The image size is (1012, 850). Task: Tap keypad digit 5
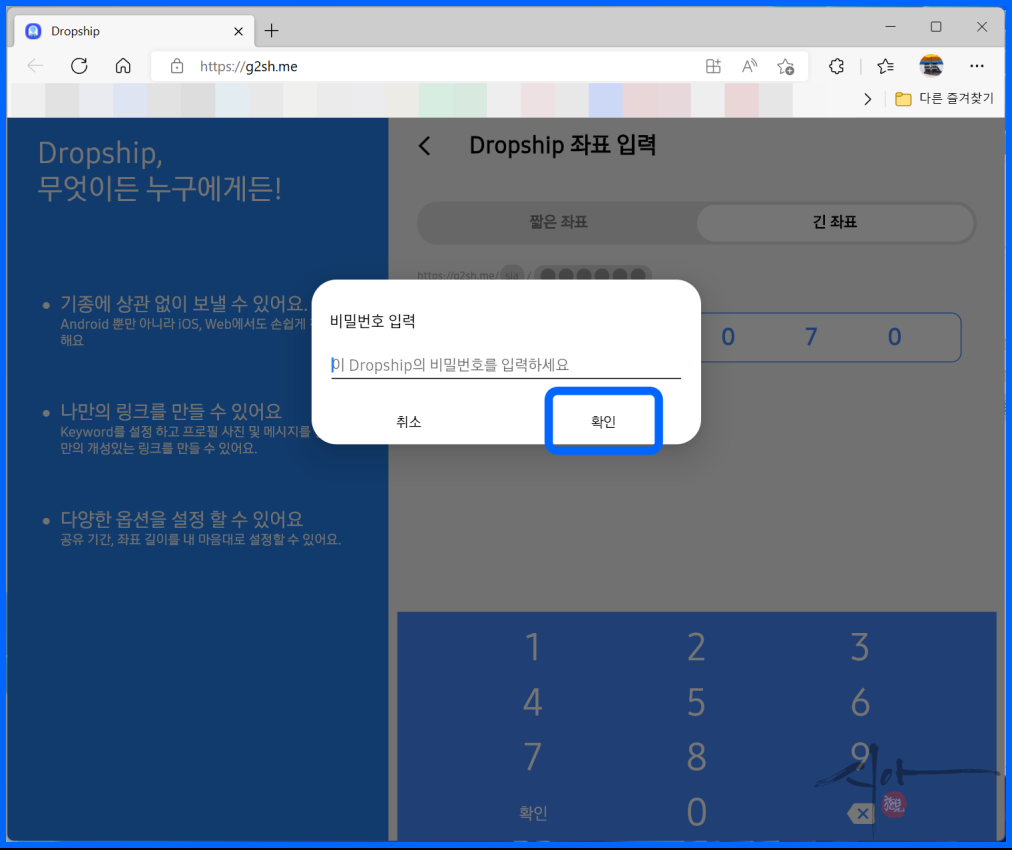coord(696,702)
